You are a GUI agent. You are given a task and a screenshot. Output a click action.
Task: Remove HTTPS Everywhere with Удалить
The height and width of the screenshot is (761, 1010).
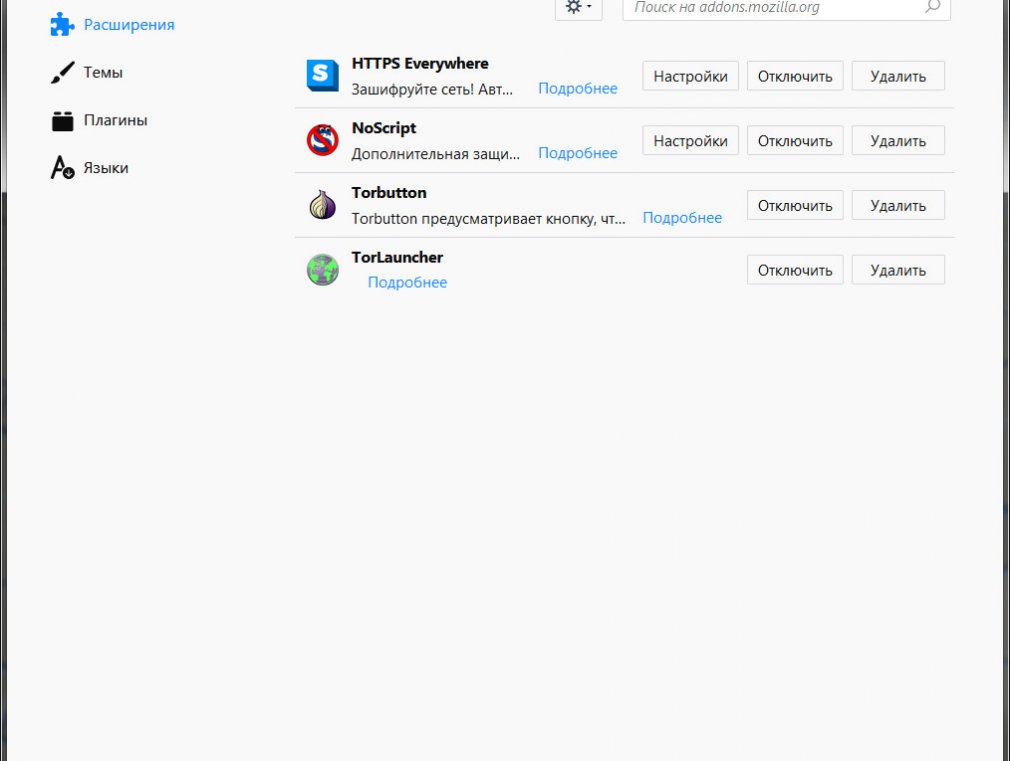(898, 76)
